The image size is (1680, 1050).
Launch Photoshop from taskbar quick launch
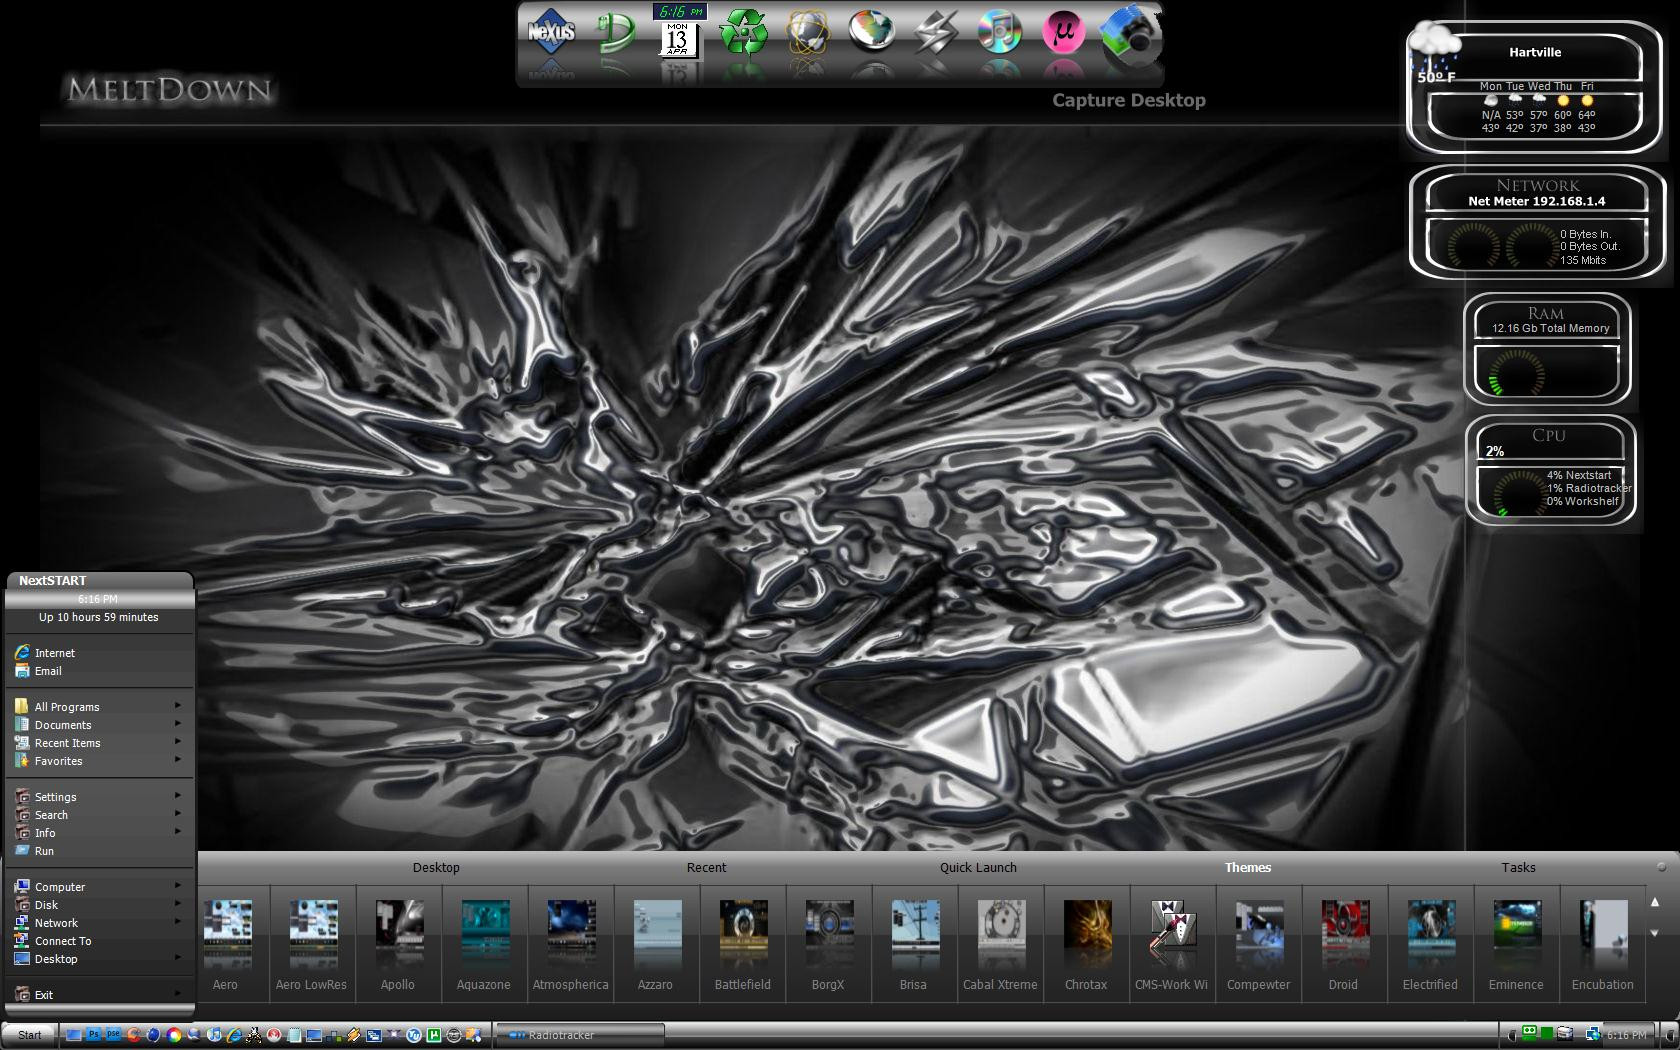[x=94, y=1035]
